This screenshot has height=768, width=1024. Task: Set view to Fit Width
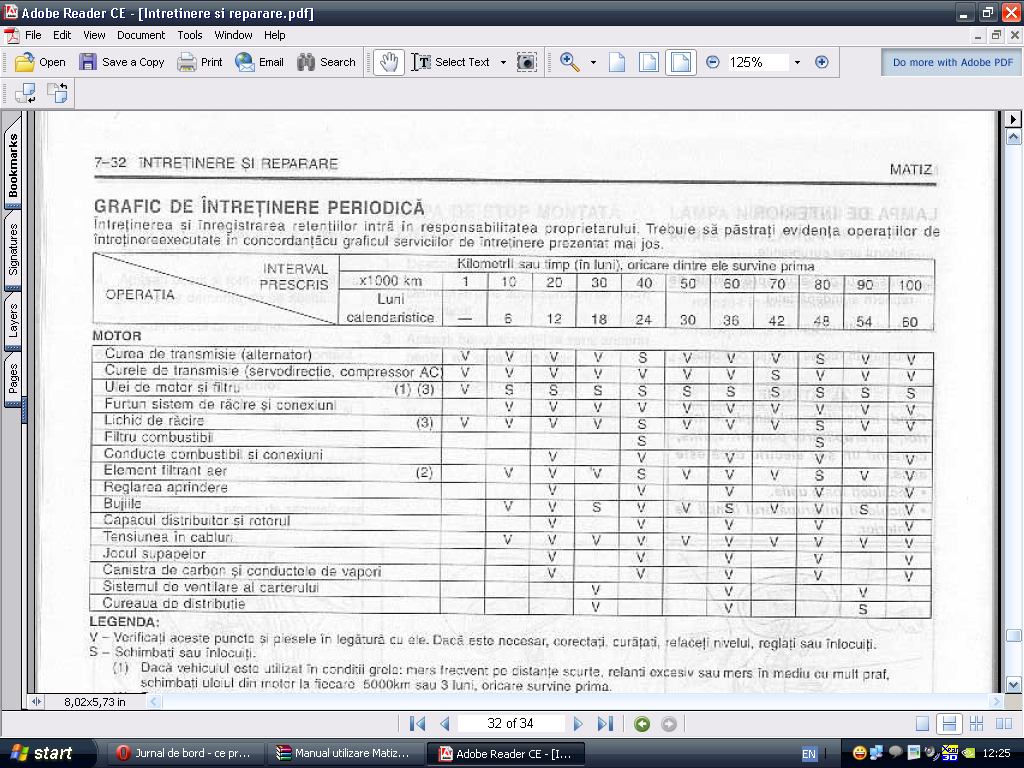coord(680,62)
